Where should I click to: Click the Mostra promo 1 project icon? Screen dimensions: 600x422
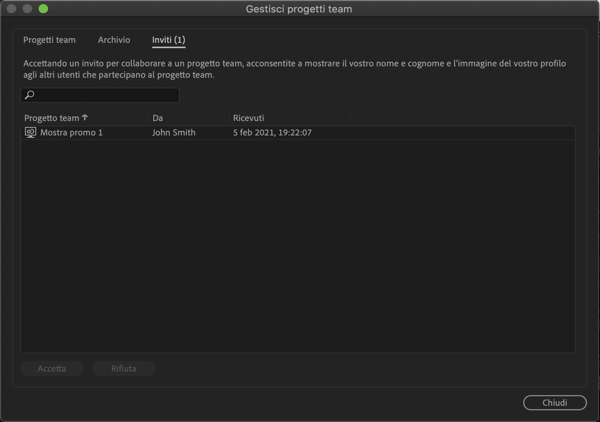point(30,132)
